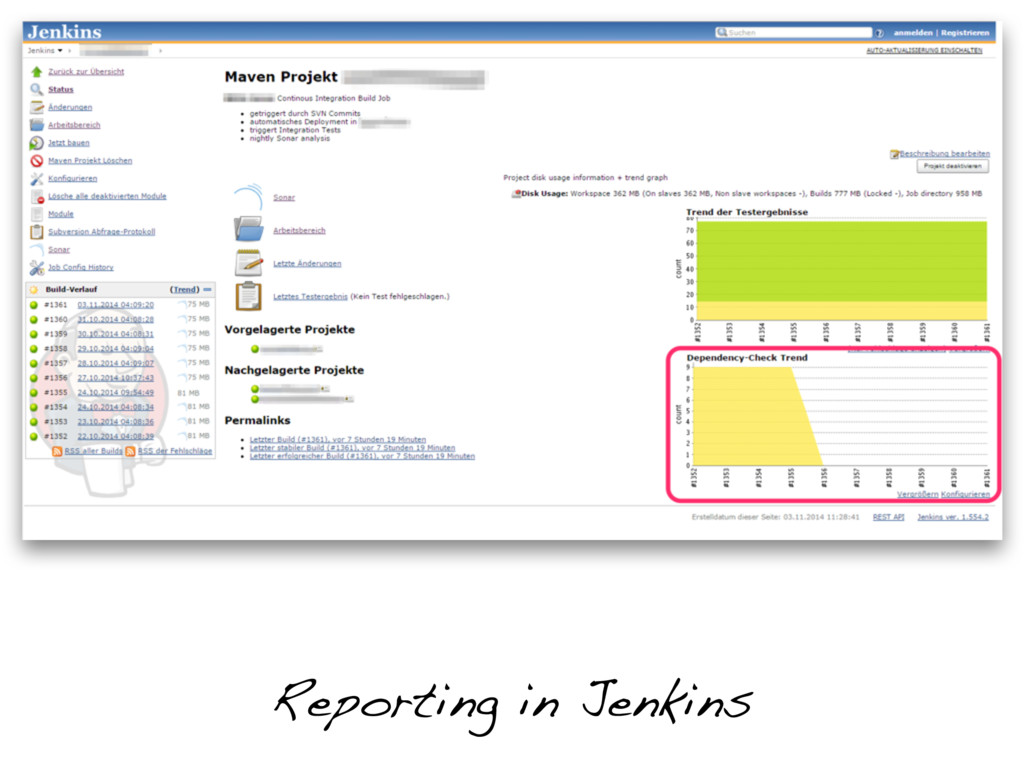Open build dated 31.10.2014 04:08:28
The width and height of the screenshot is (1024, 768).
click(x=116, y=319)
